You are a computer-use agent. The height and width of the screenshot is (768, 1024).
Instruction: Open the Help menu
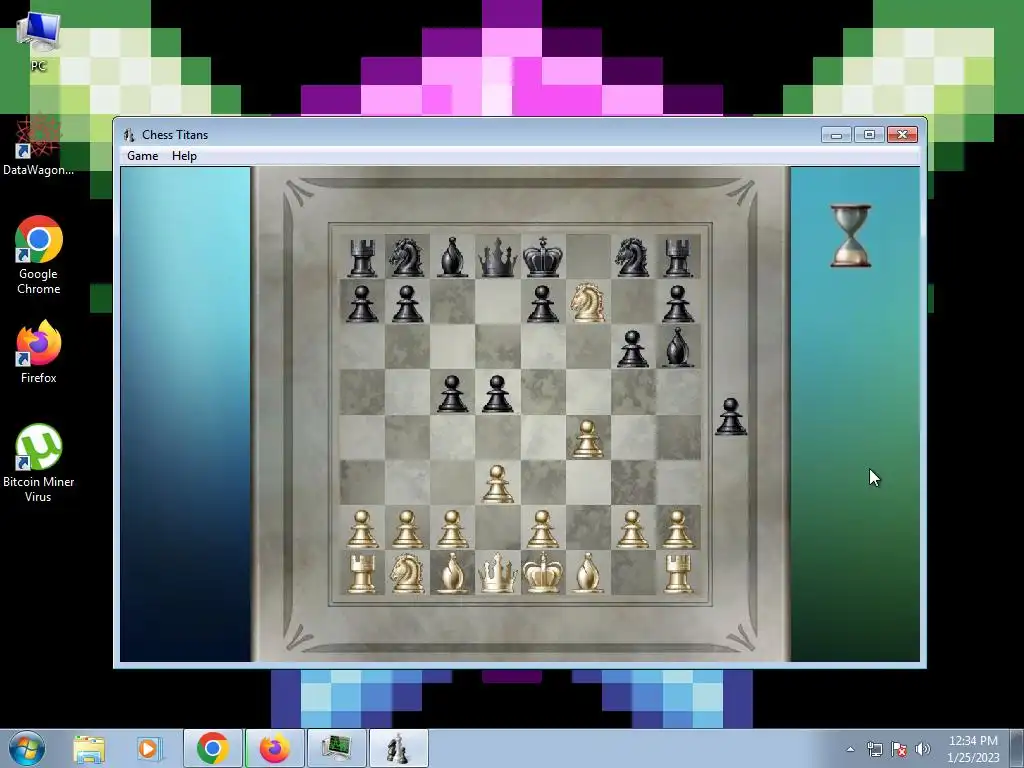coord(184,156)
